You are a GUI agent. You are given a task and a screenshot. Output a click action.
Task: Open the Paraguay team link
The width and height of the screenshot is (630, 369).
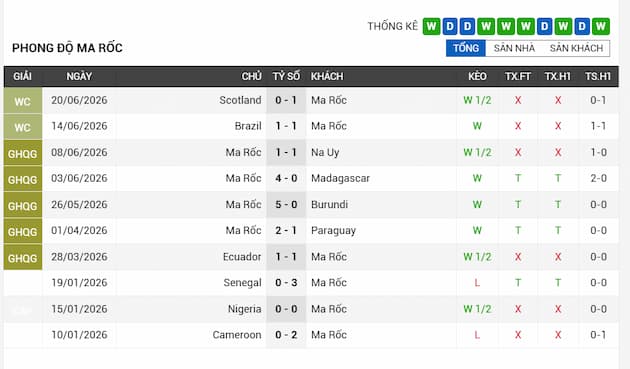click(x=333, y=231)
